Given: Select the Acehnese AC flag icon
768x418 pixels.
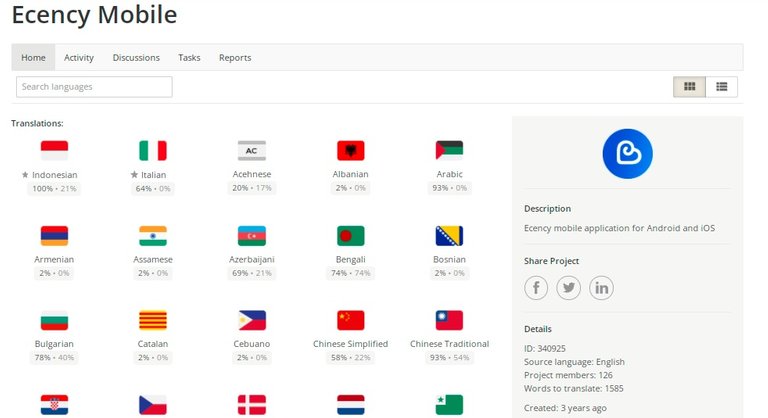Looking at the screenshot, I should tap(252, 150).
